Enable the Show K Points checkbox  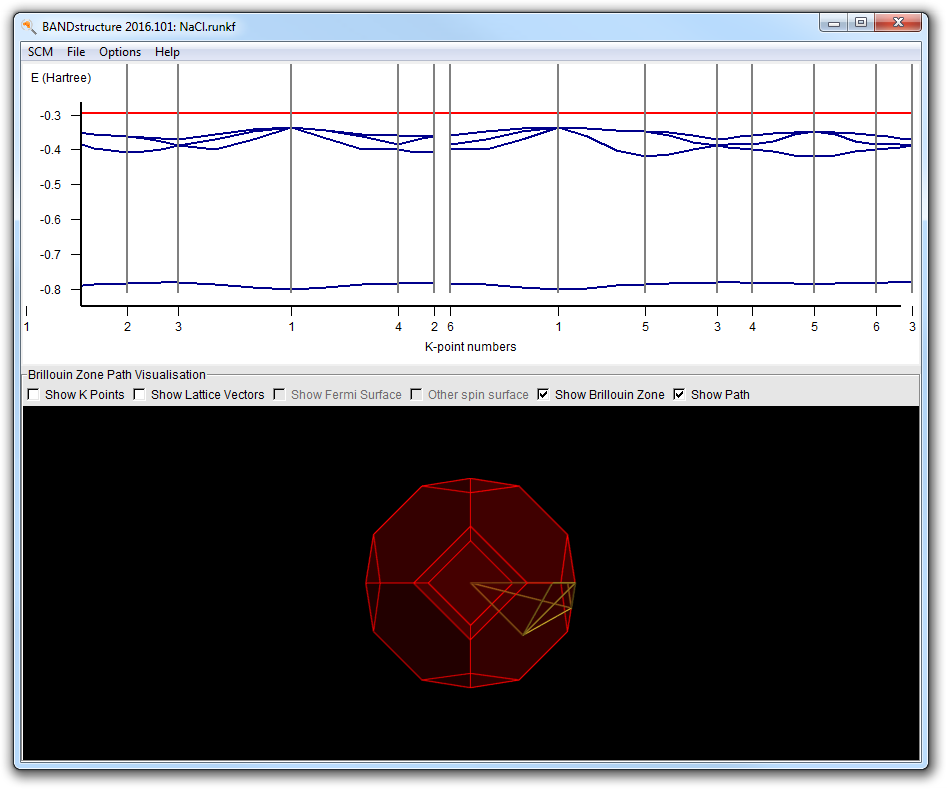pyautogui.click(x=34, y=394)
